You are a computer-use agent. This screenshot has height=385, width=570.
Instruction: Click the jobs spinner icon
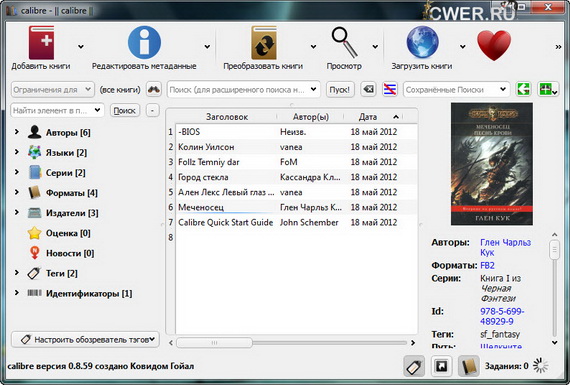[x=541, y=366]
